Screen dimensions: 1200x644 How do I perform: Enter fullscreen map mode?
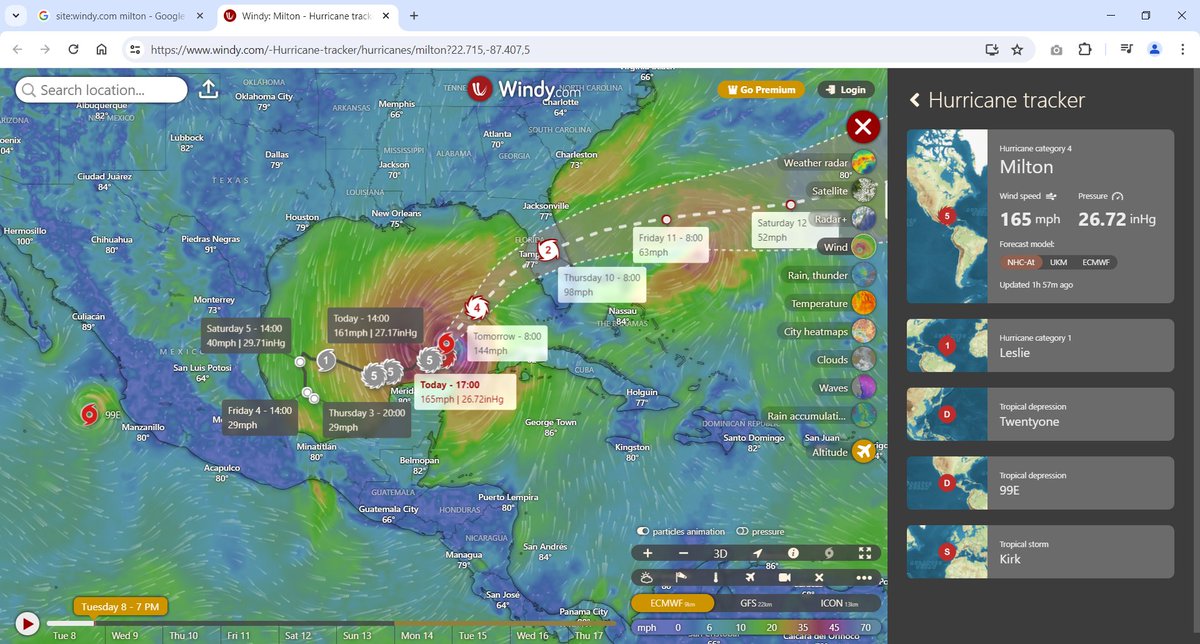866,552
